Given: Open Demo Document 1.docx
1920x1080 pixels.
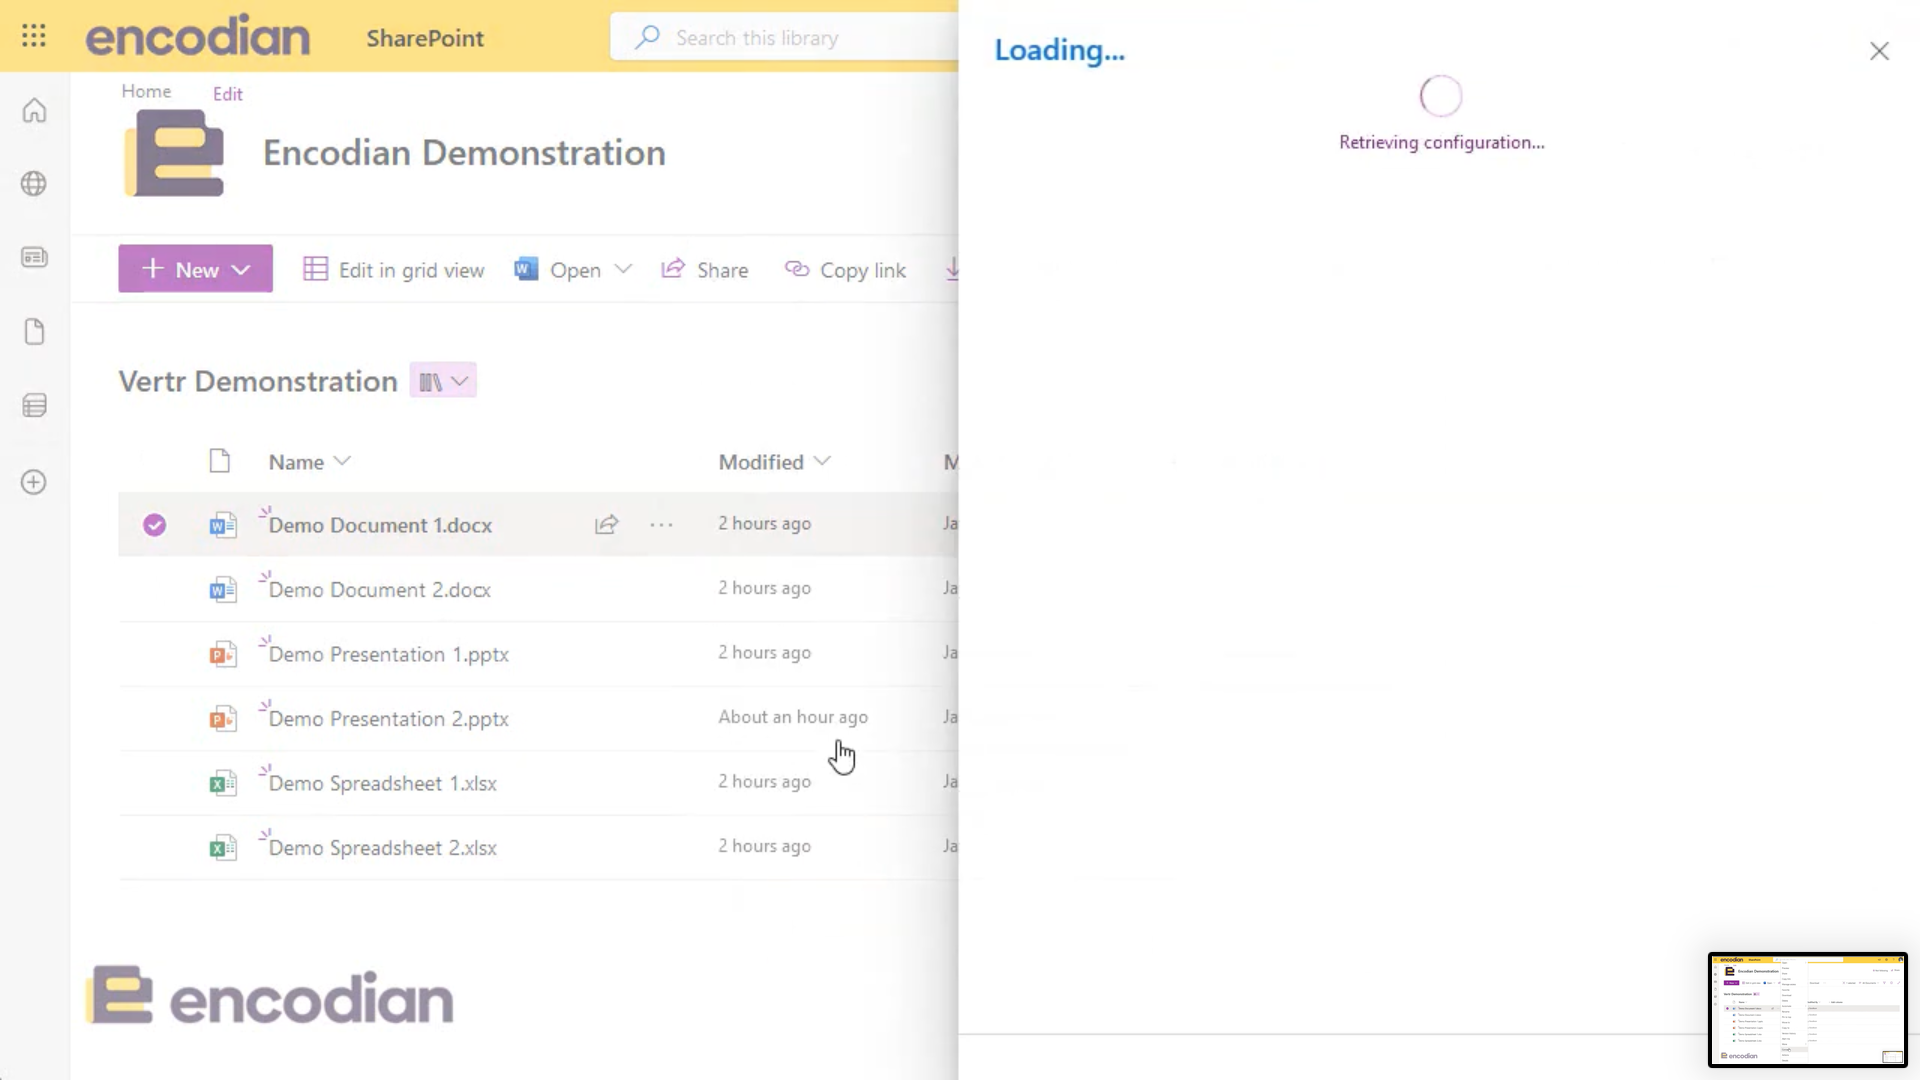Looking at the screenshot, I should pyautogui.click(x=380, y=525).
